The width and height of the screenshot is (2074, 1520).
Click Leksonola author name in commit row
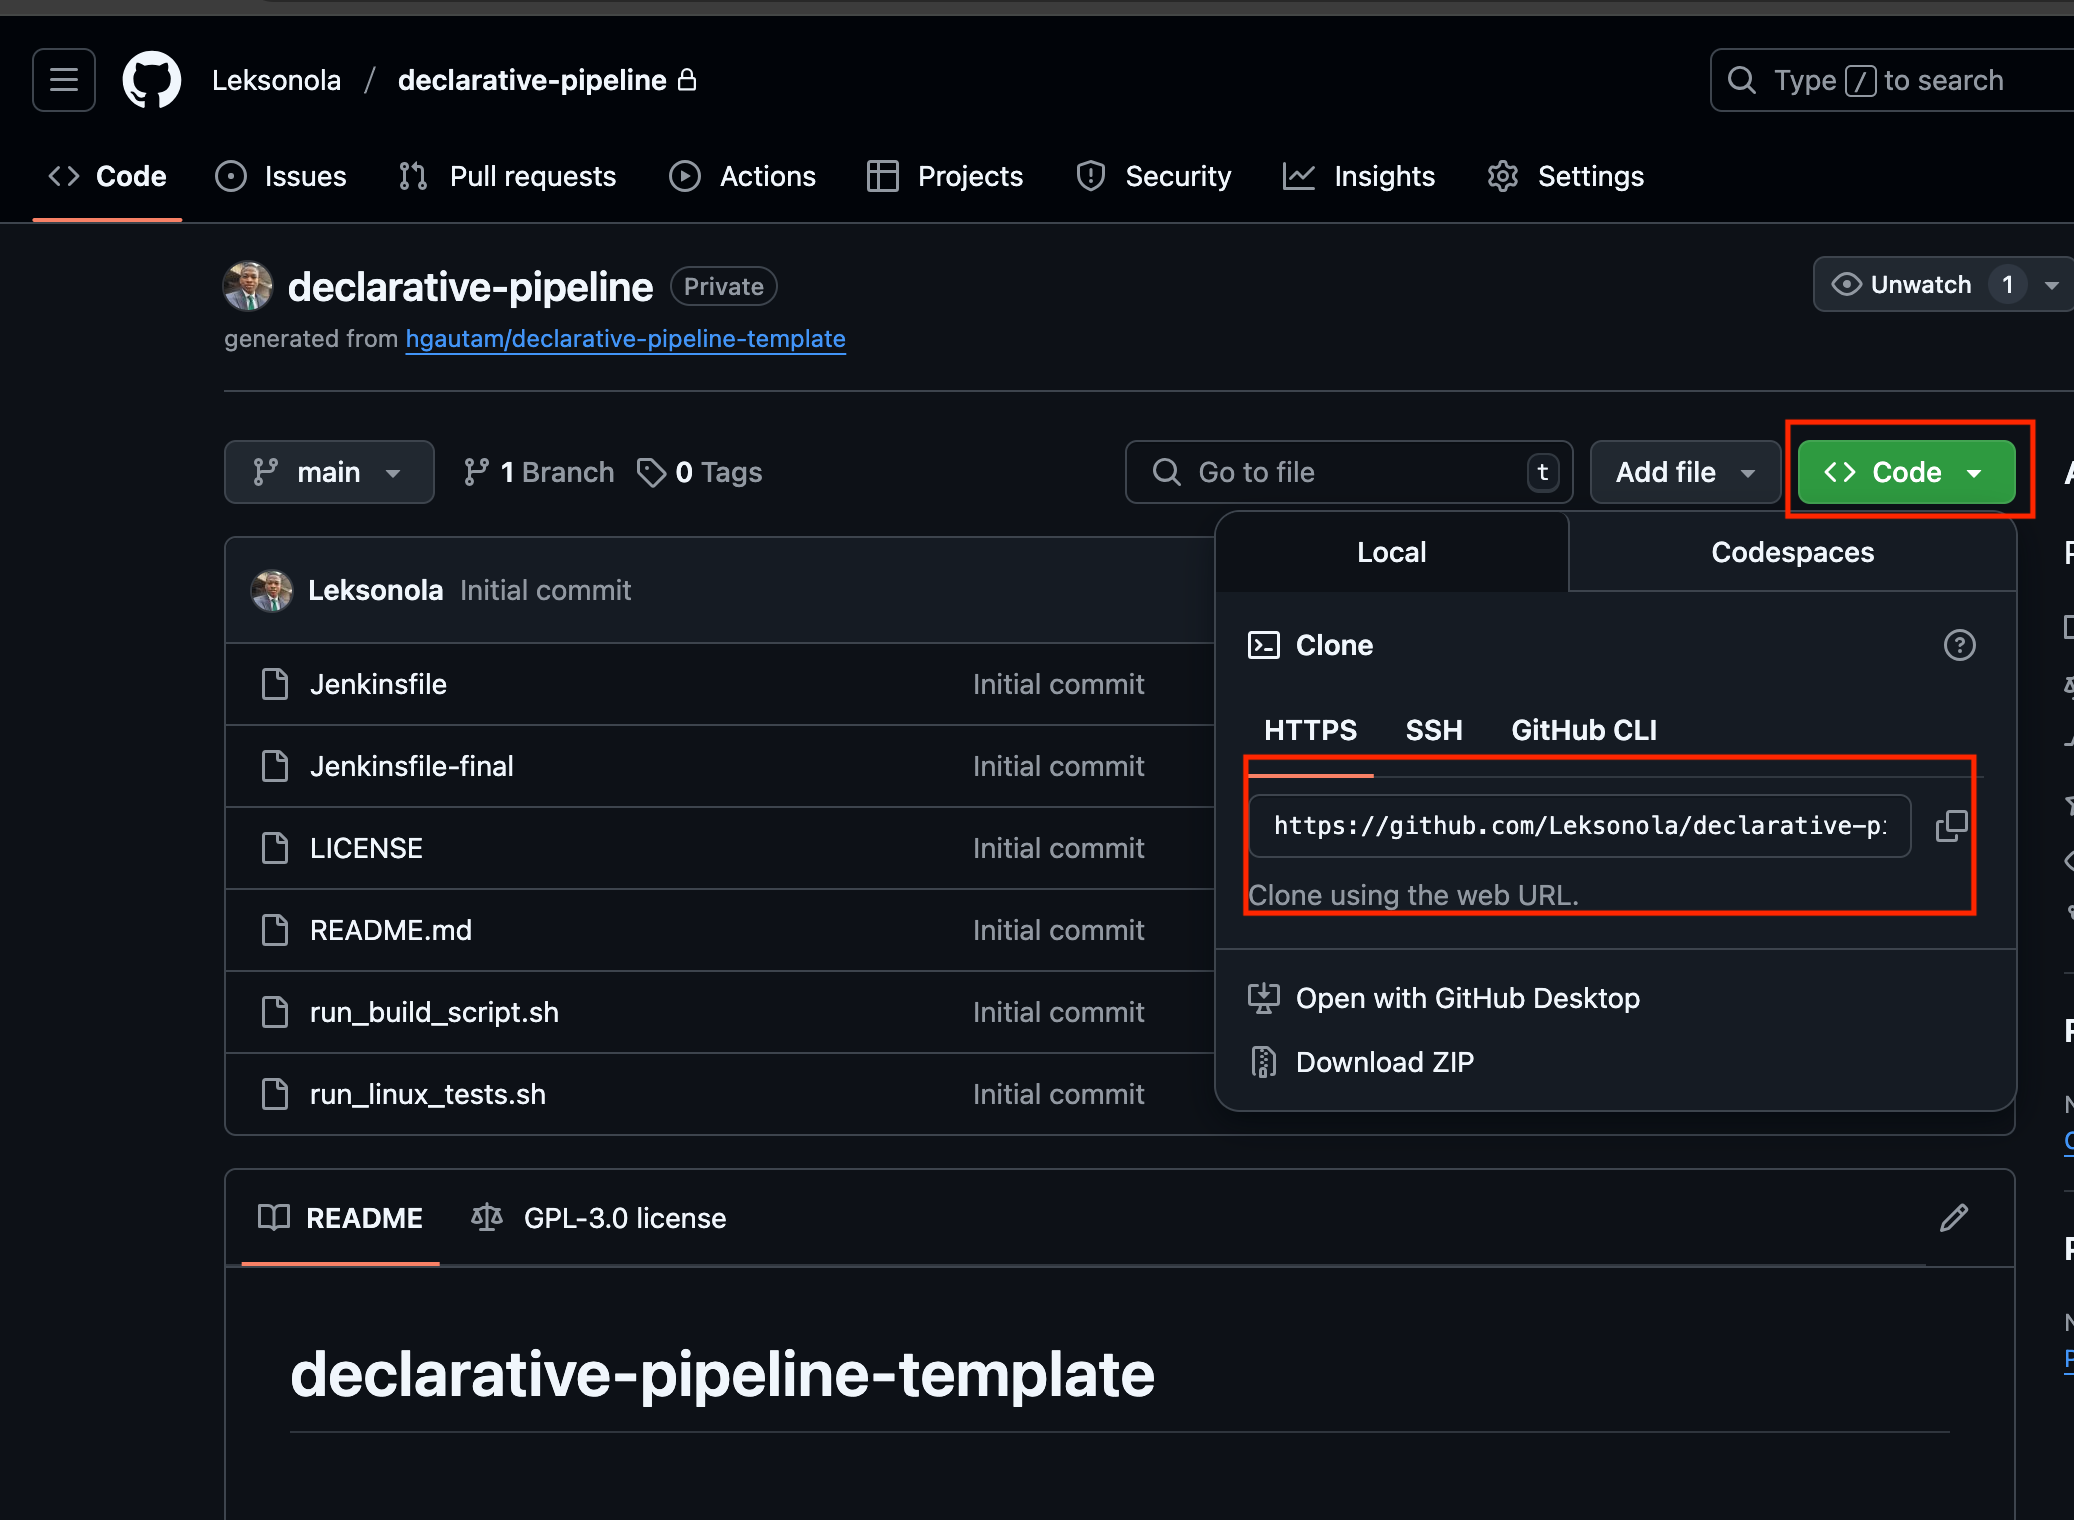(x=375, y=590)
